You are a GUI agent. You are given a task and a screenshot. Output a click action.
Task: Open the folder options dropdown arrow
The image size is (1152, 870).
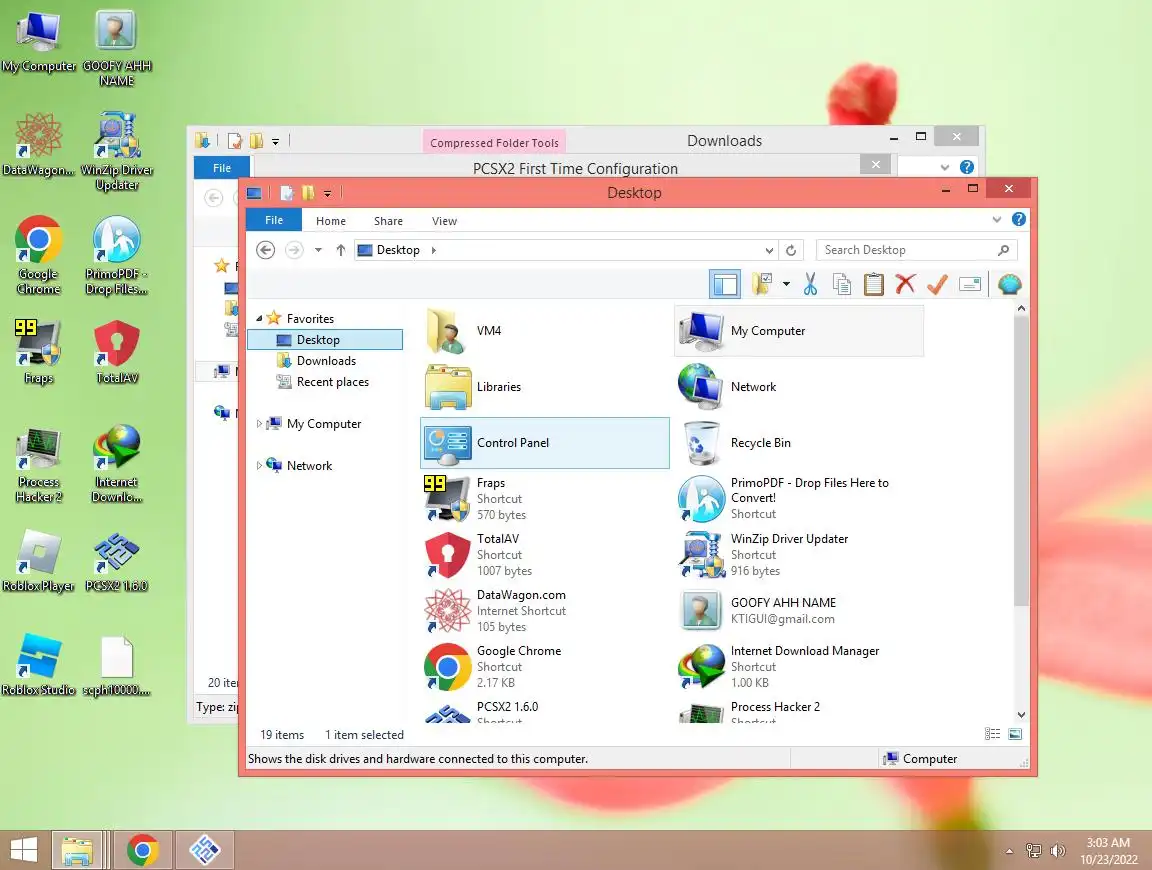(x=786, y=284)
